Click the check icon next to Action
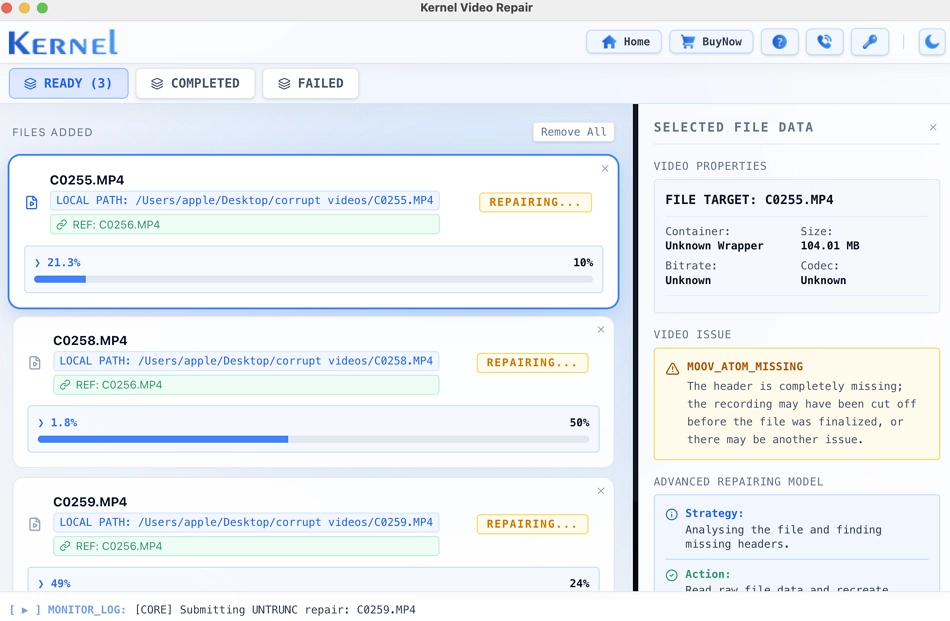 671,575
